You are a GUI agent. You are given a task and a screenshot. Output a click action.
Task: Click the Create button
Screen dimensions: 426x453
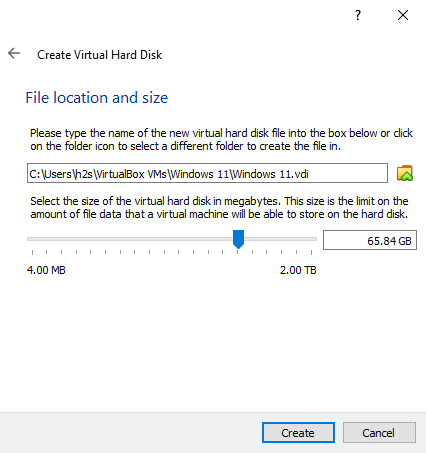(x=298, y=433)
